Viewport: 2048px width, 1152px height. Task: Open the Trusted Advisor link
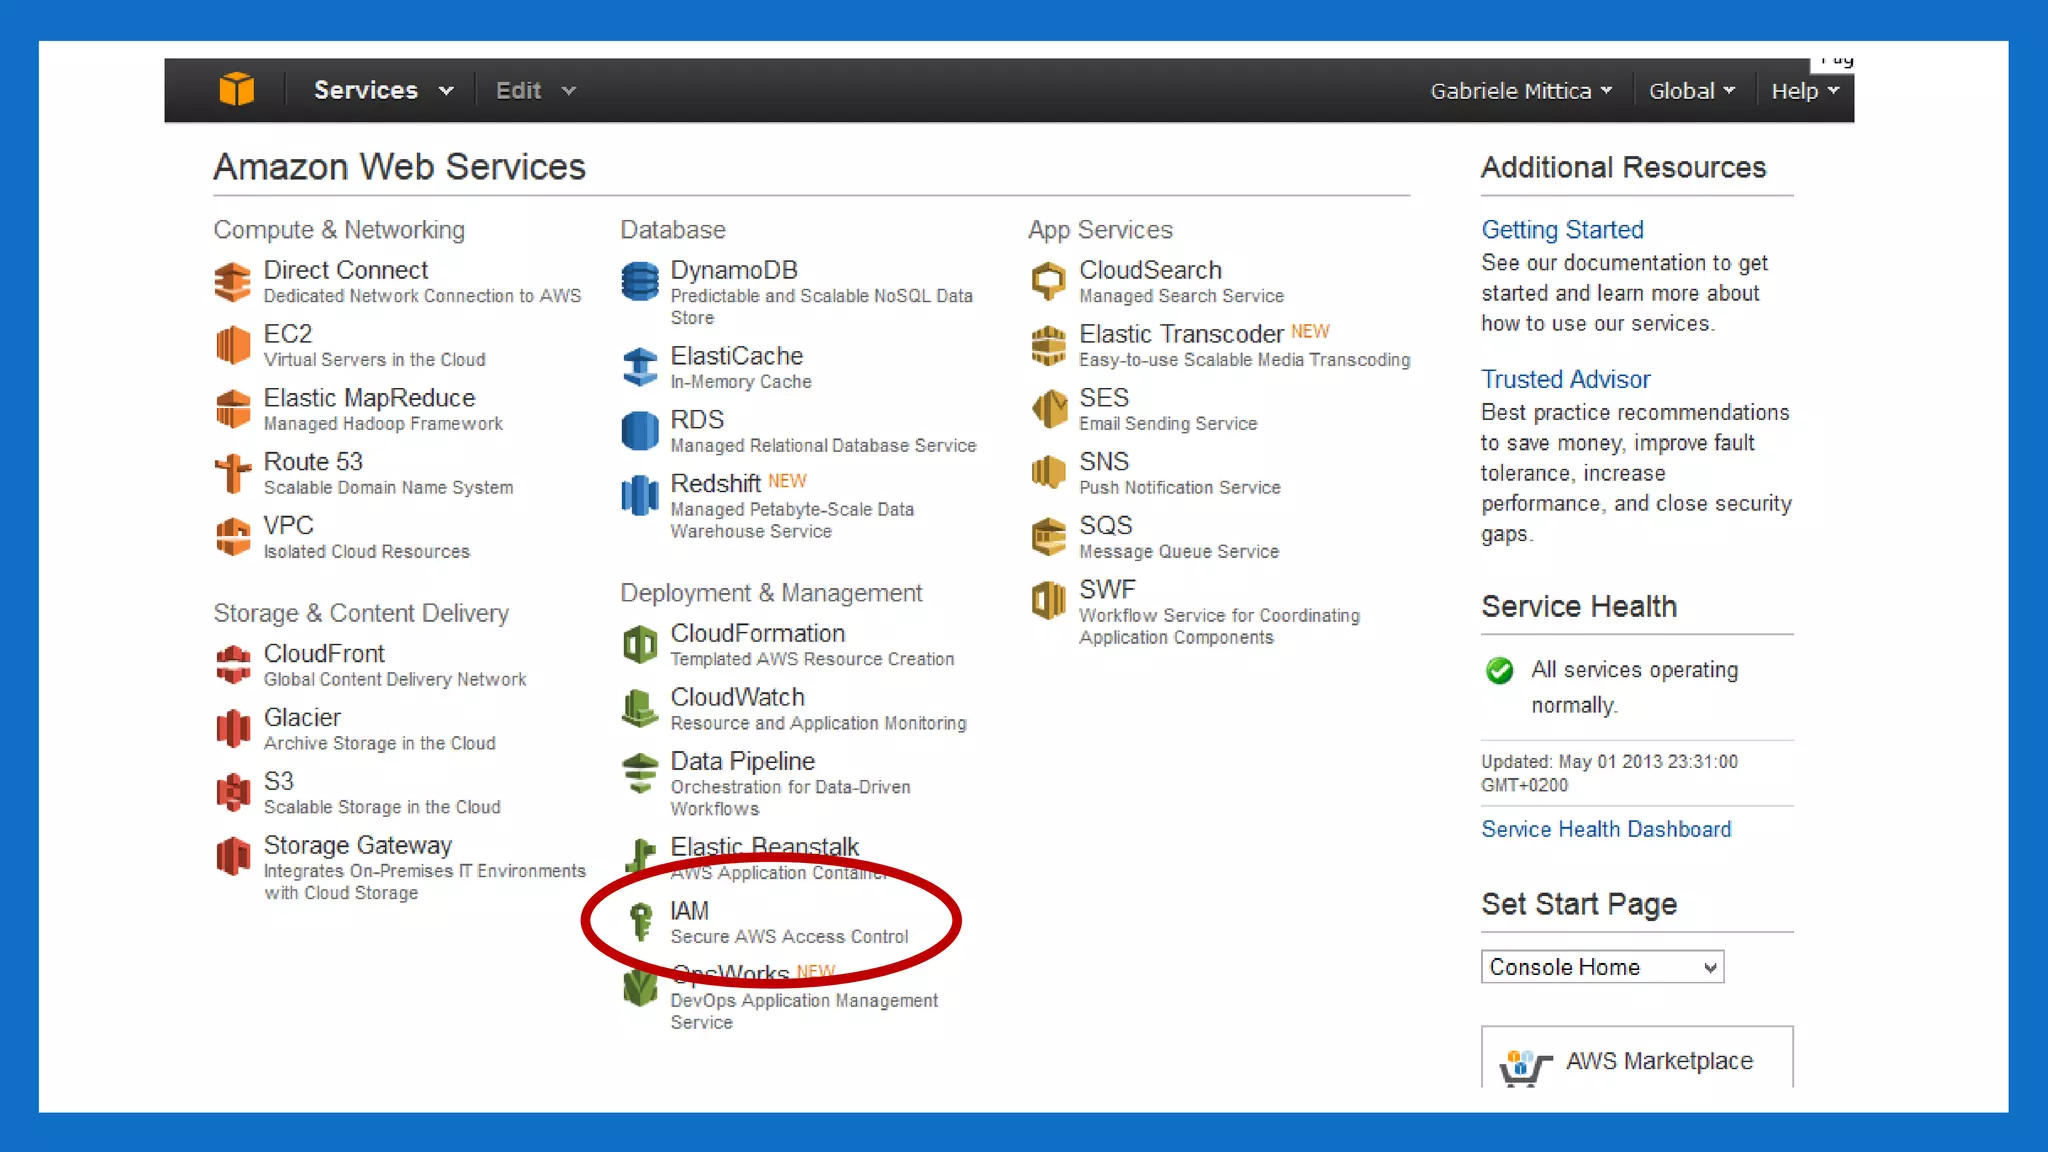(1565, 380)
